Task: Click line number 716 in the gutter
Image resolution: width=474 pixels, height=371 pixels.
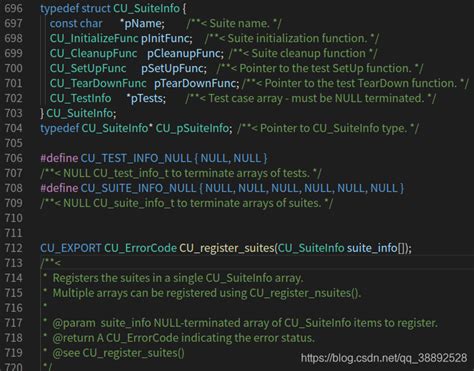Action: (x=13, y=308)
